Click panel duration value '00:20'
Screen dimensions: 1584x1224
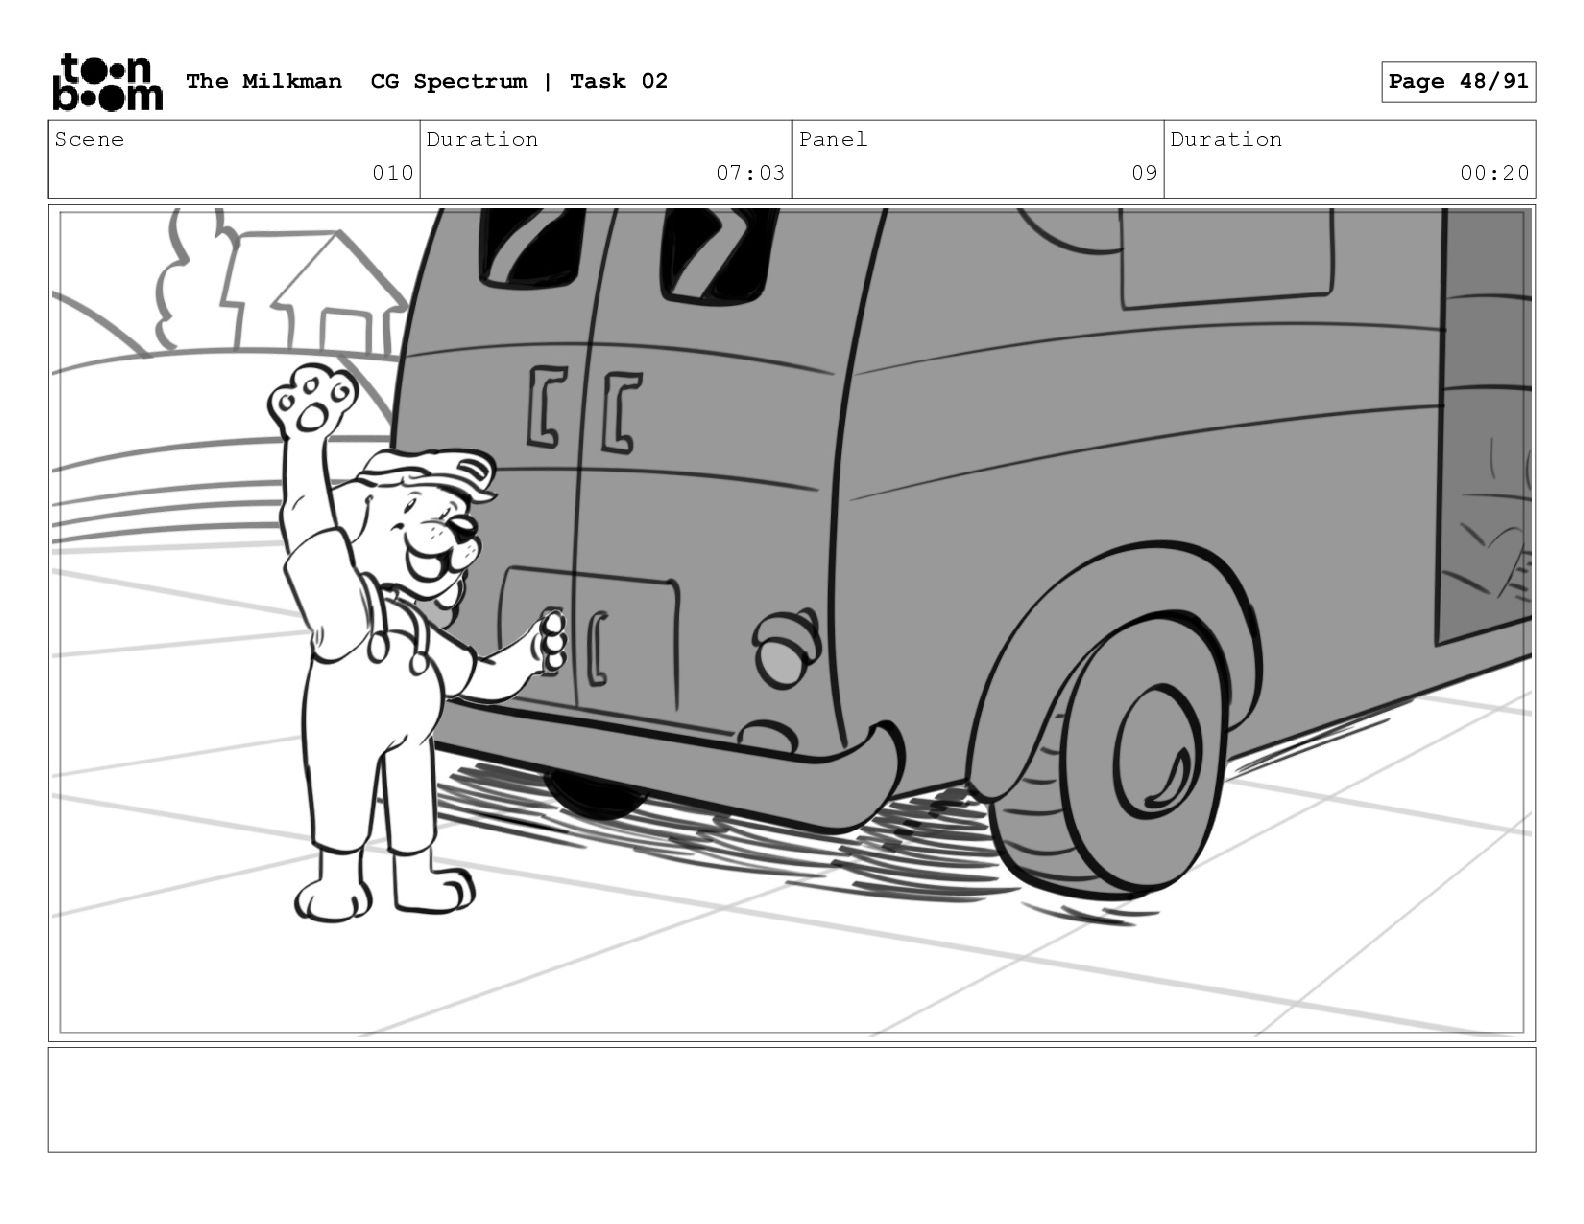coord(1495,173)
